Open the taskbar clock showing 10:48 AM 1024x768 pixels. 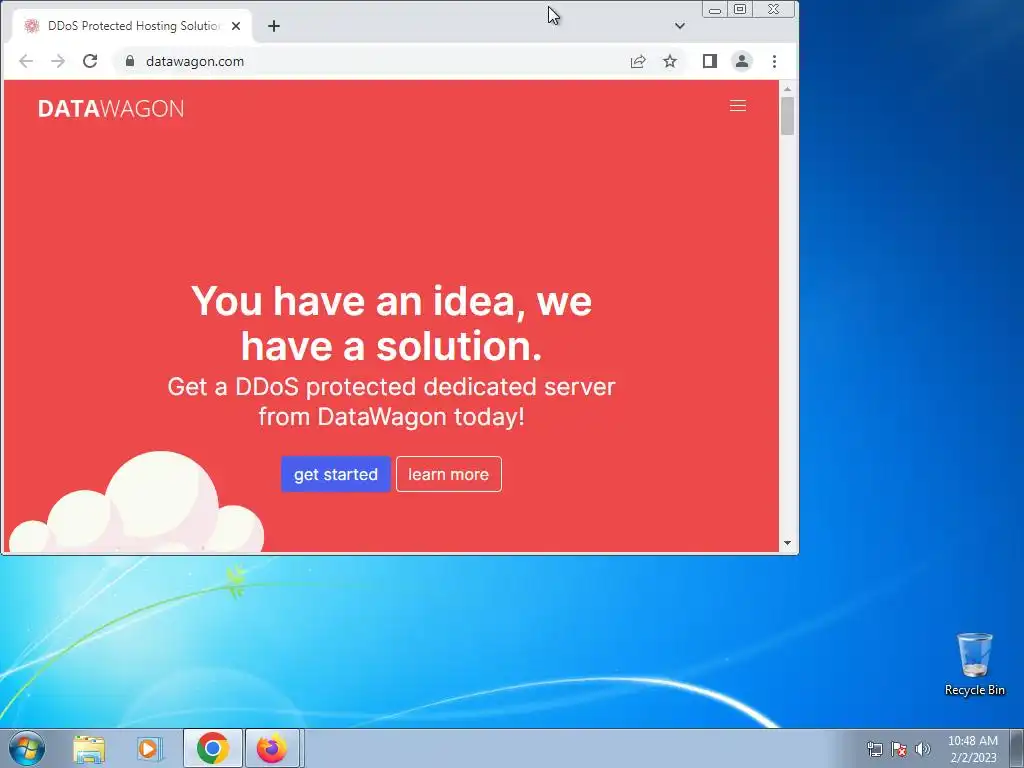[x=973, y=749]
